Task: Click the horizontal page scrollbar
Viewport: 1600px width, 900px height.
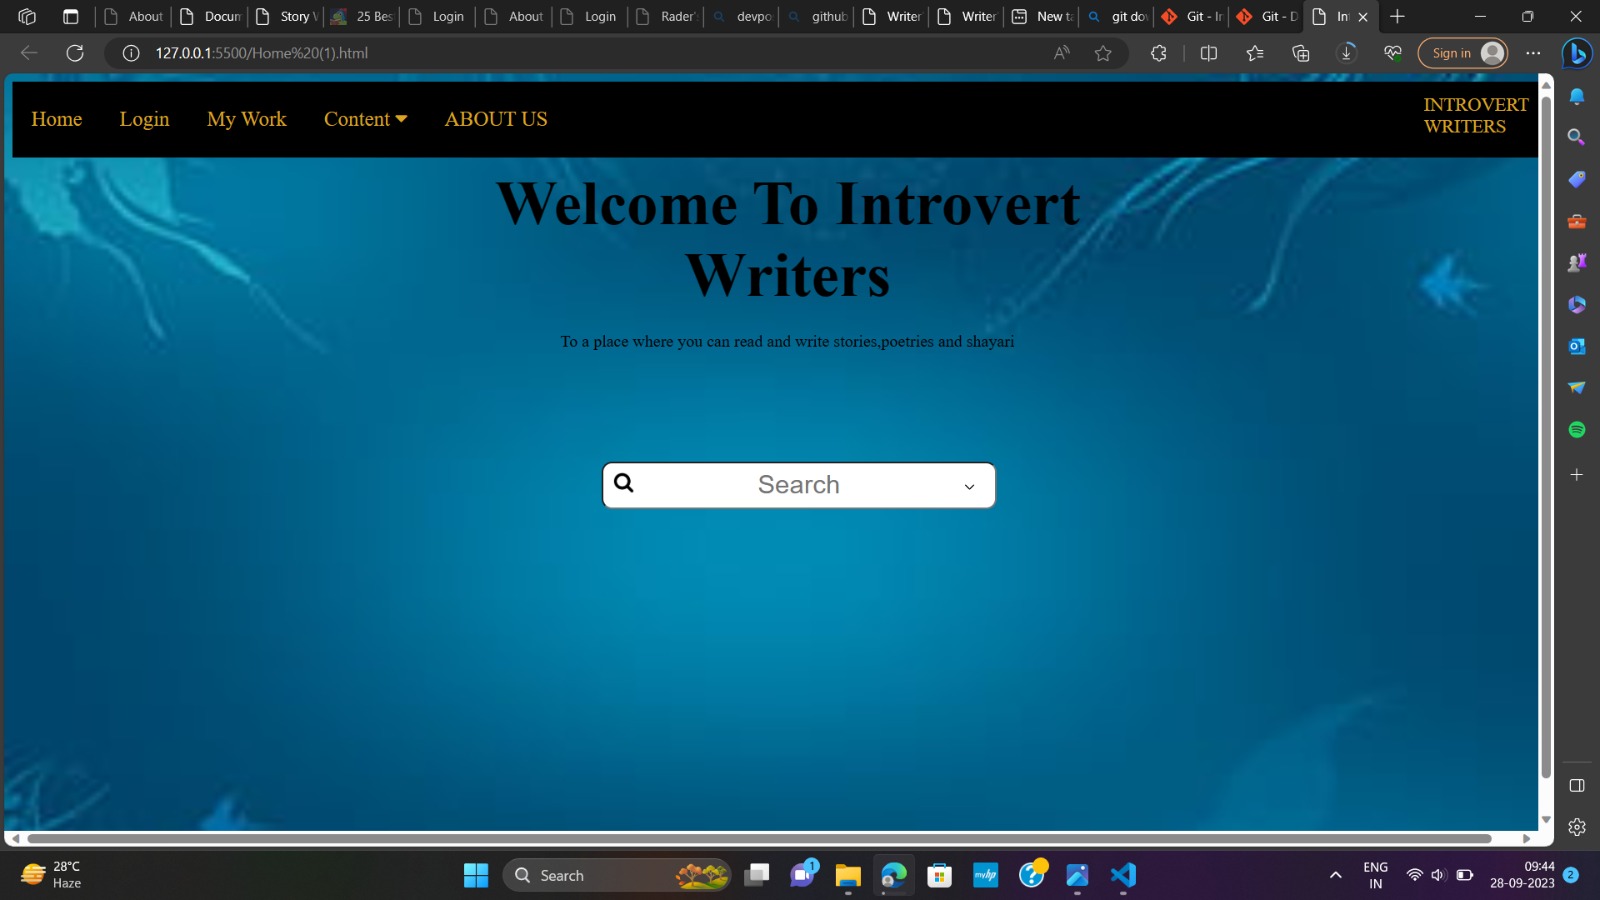Action: pos(760,838)
